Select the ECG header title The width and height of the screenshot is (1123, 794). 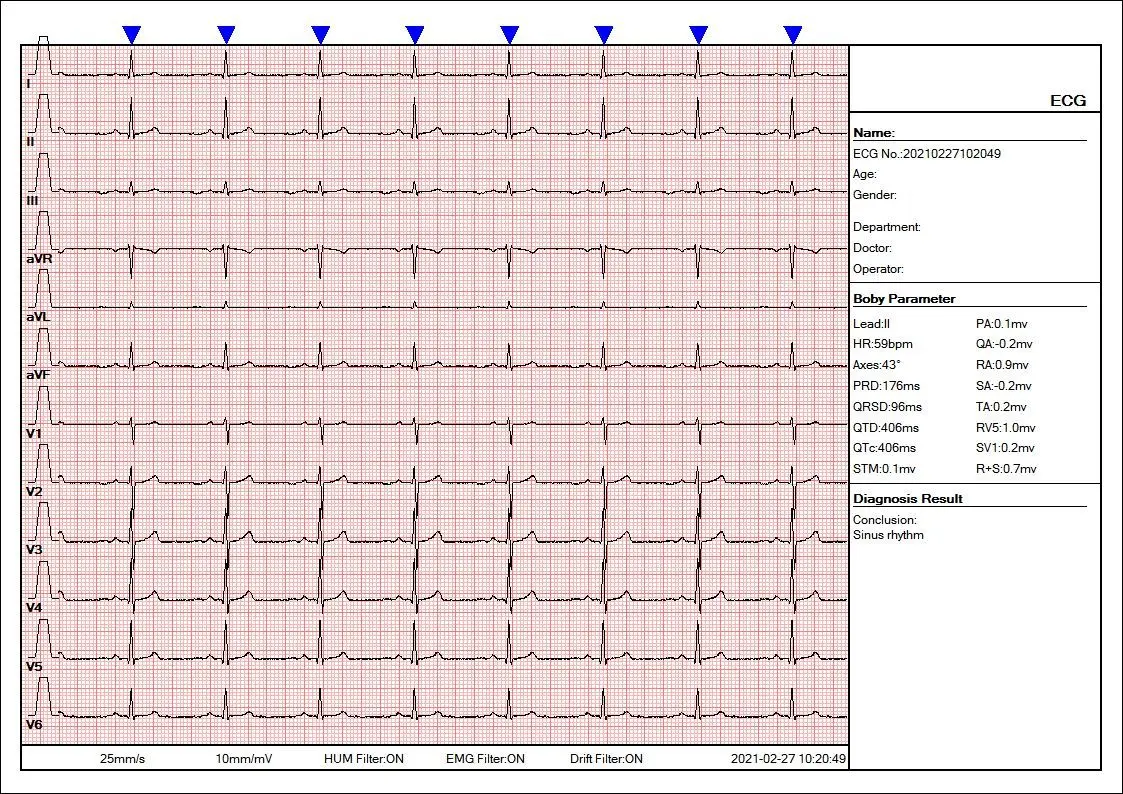(1067, 100)
